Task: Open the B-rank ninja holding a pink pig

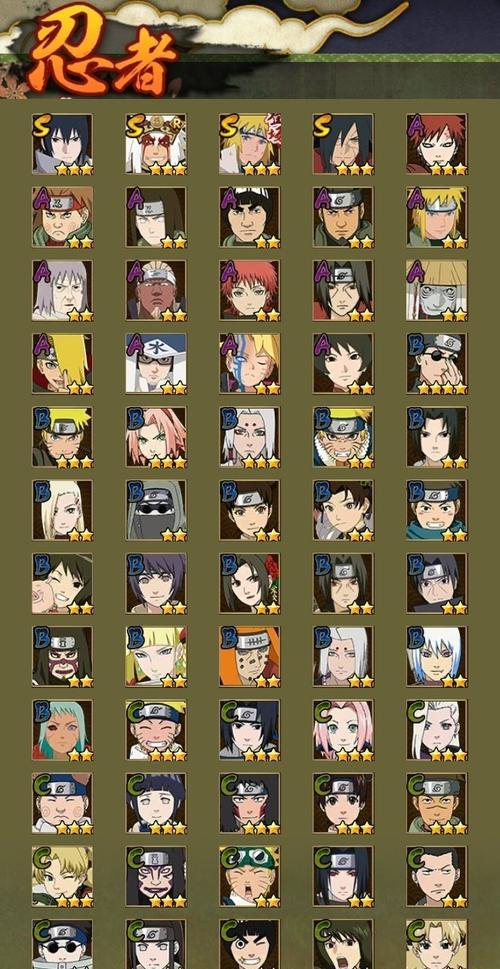Action: pyautogui.click(x=62, y=583)
